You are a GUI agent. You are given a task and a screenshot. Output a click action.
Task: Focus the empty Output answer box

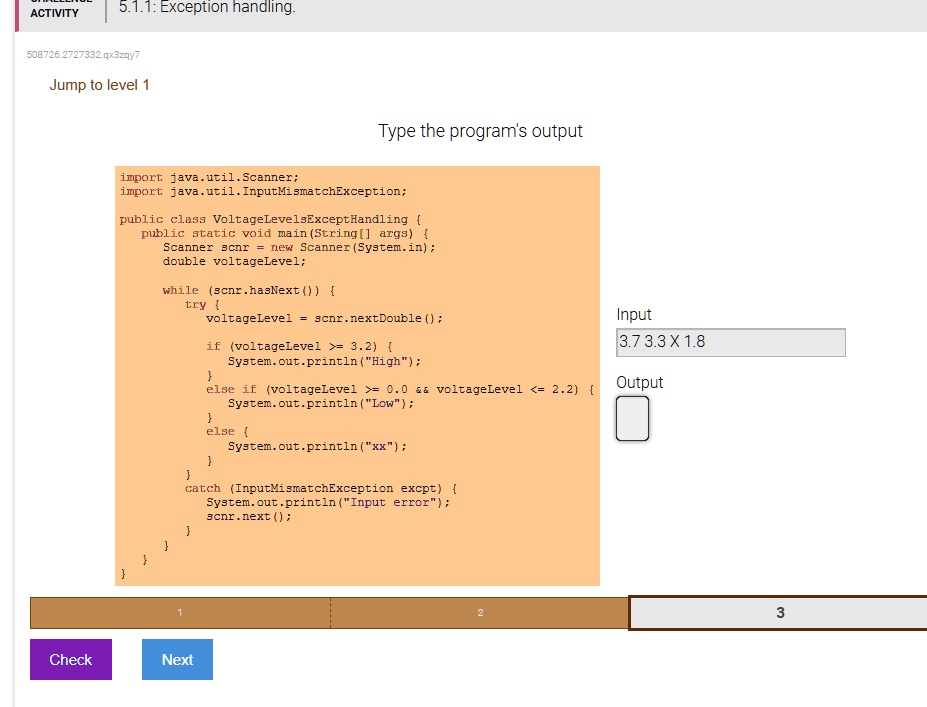tap(632, 418)
